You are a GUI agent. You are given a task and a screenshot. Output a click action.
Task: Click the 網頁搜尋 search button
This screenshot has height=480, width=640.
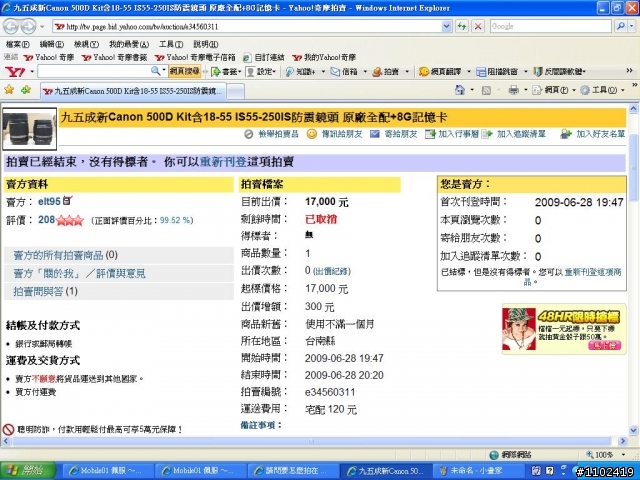[184, 71]
